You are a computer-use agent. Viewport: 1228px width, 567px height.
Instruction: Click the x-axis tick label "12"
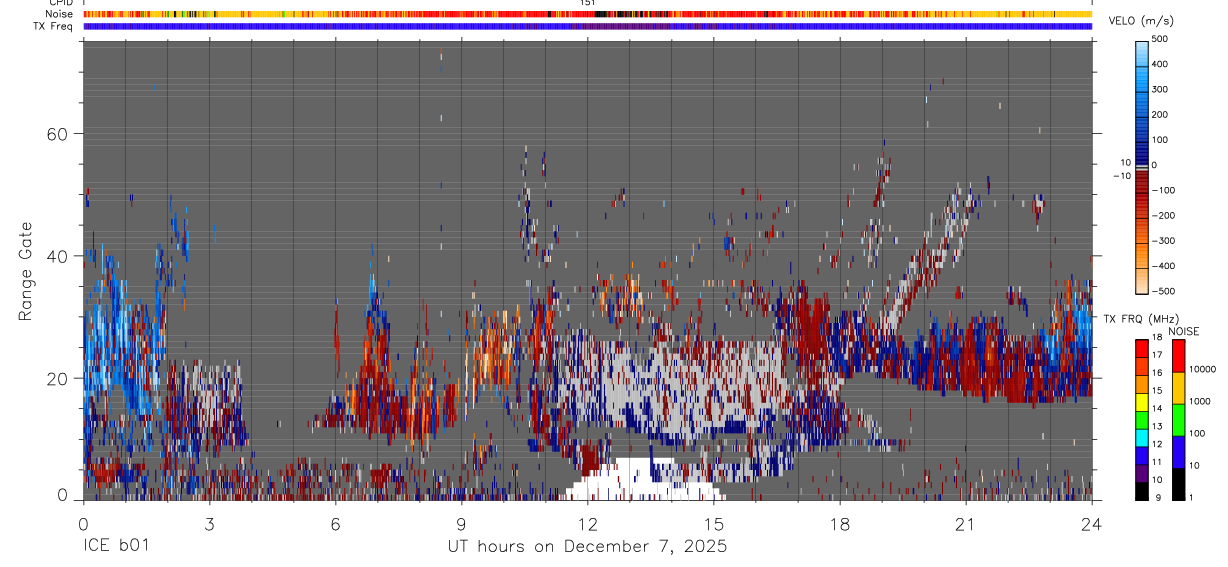pyautogui.click(x=587, y=523)
